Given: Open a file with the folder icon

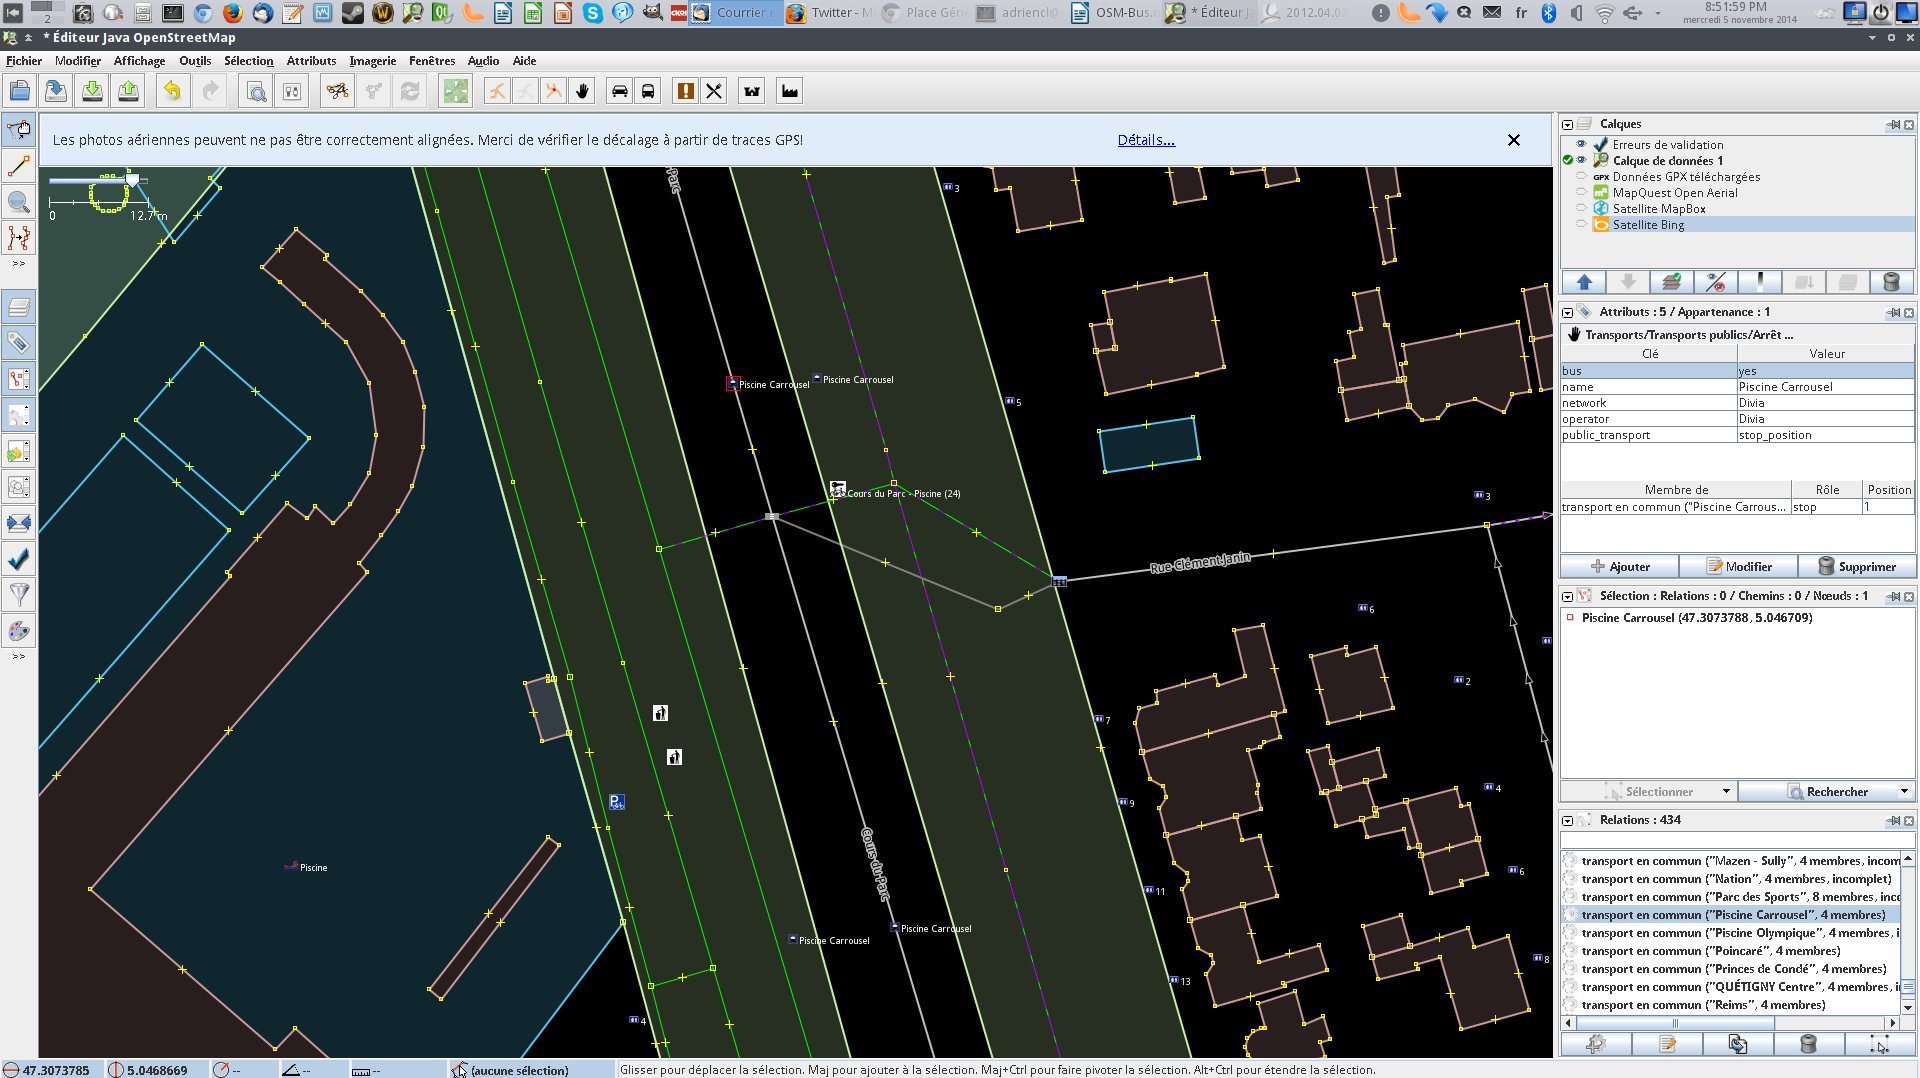Looking at the screenshot, I should pyautogui.click(x=20, y=91).
